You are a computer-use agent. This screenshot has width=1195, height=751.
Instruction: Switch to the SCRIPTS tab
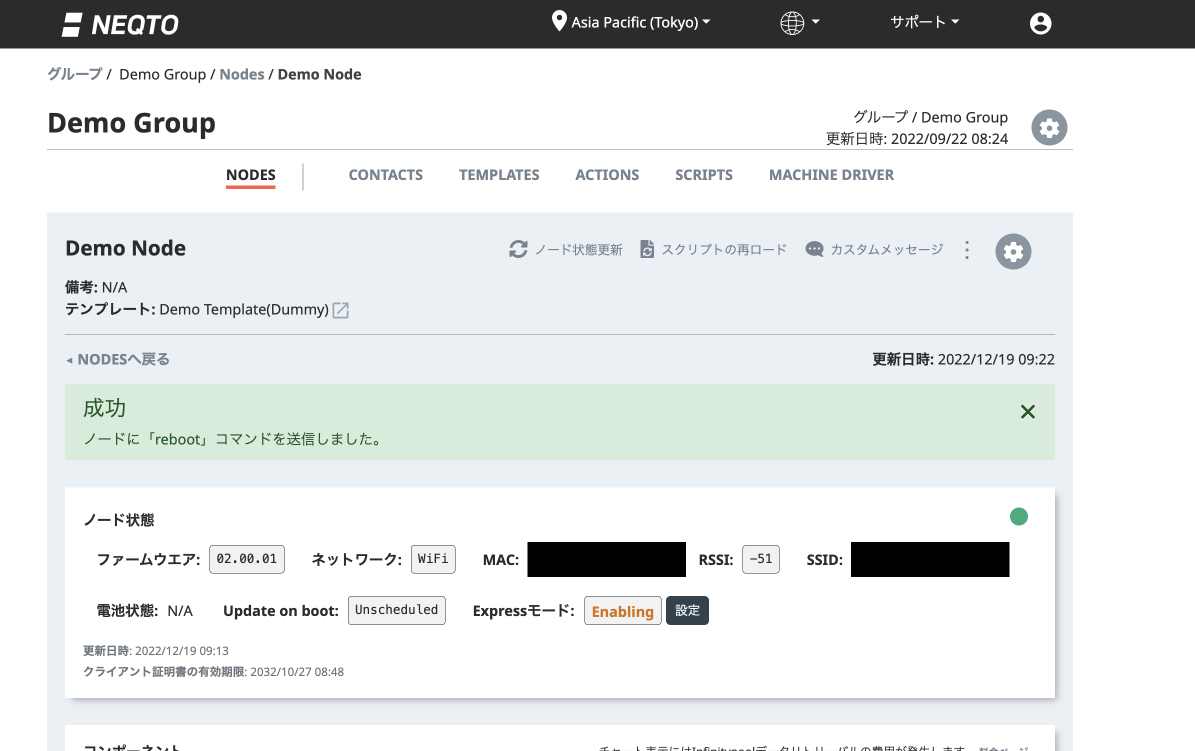click(703, 175)
